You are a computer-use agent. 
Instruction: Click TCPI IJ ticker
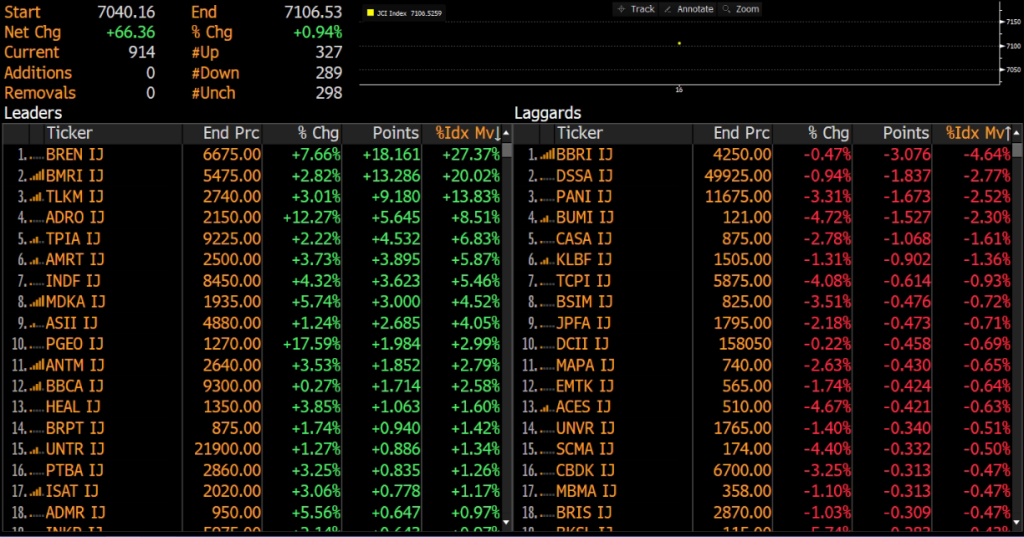click(583, 281)
